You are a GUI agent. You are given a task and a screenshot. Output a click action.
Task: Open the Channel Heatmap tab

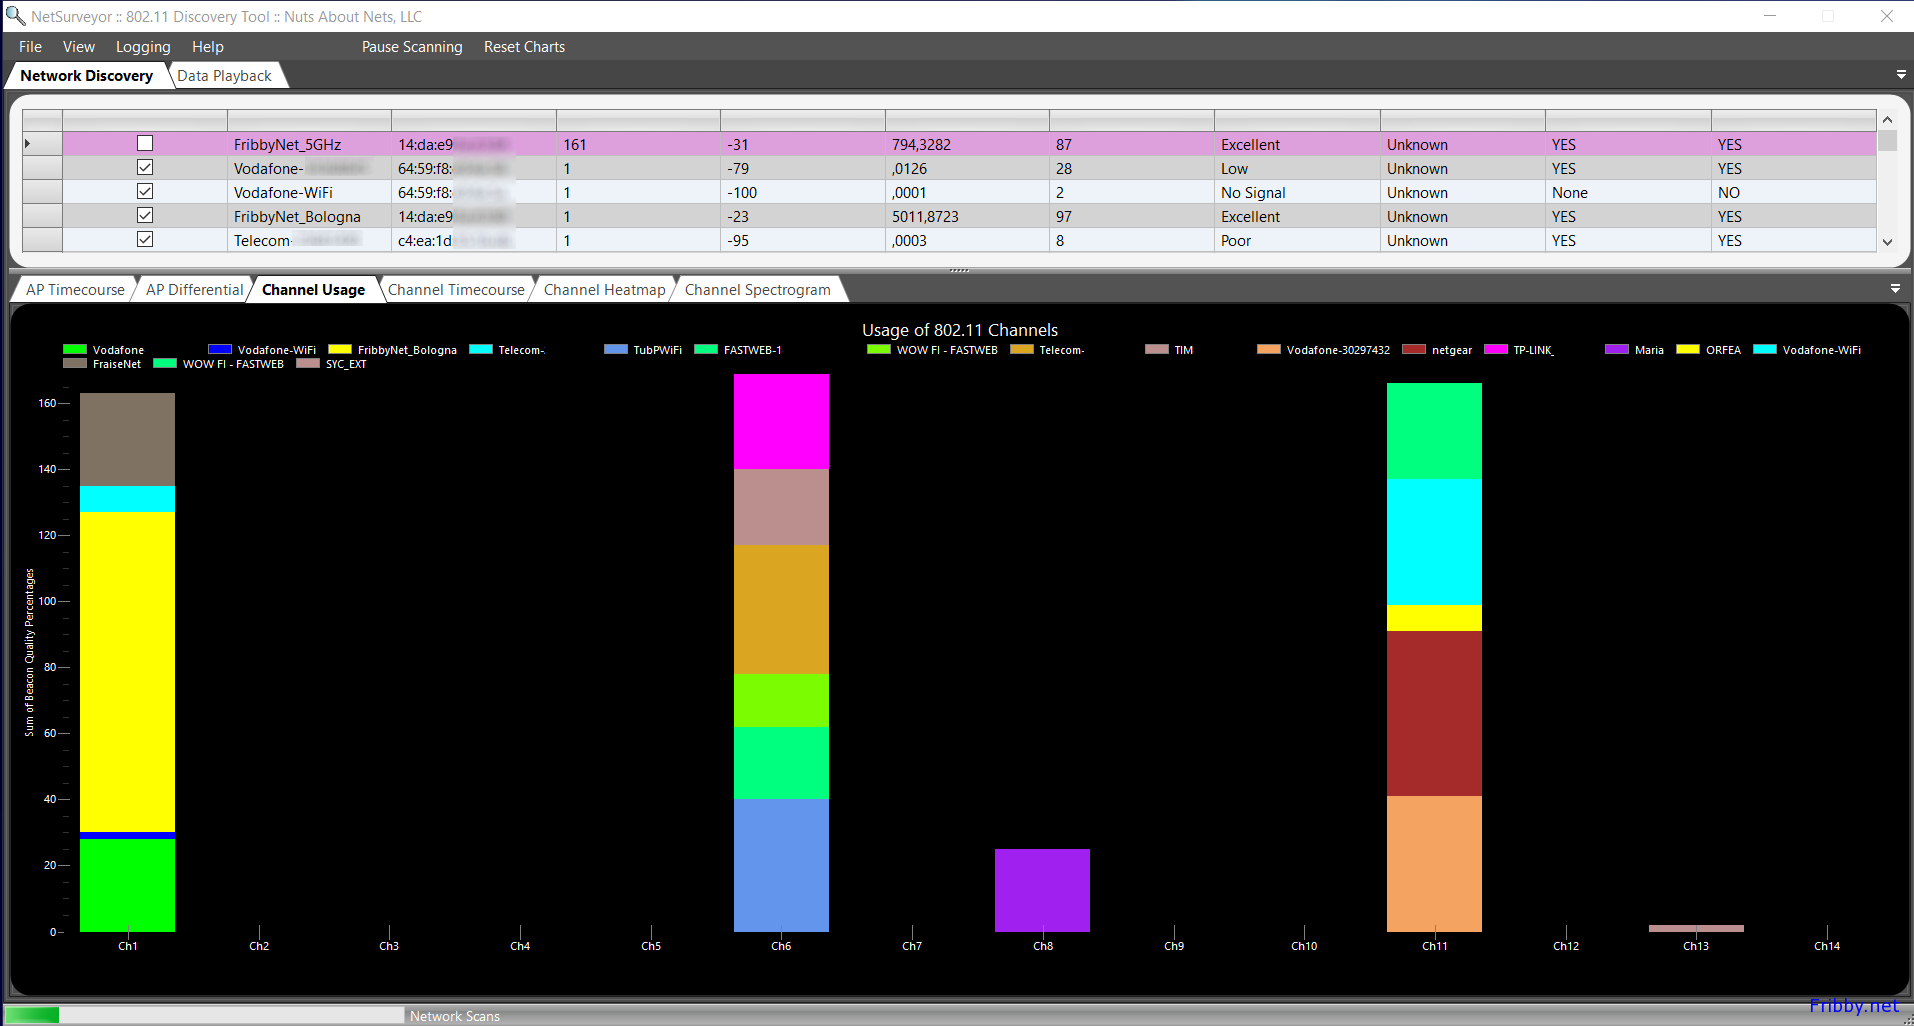coord(604,290)
